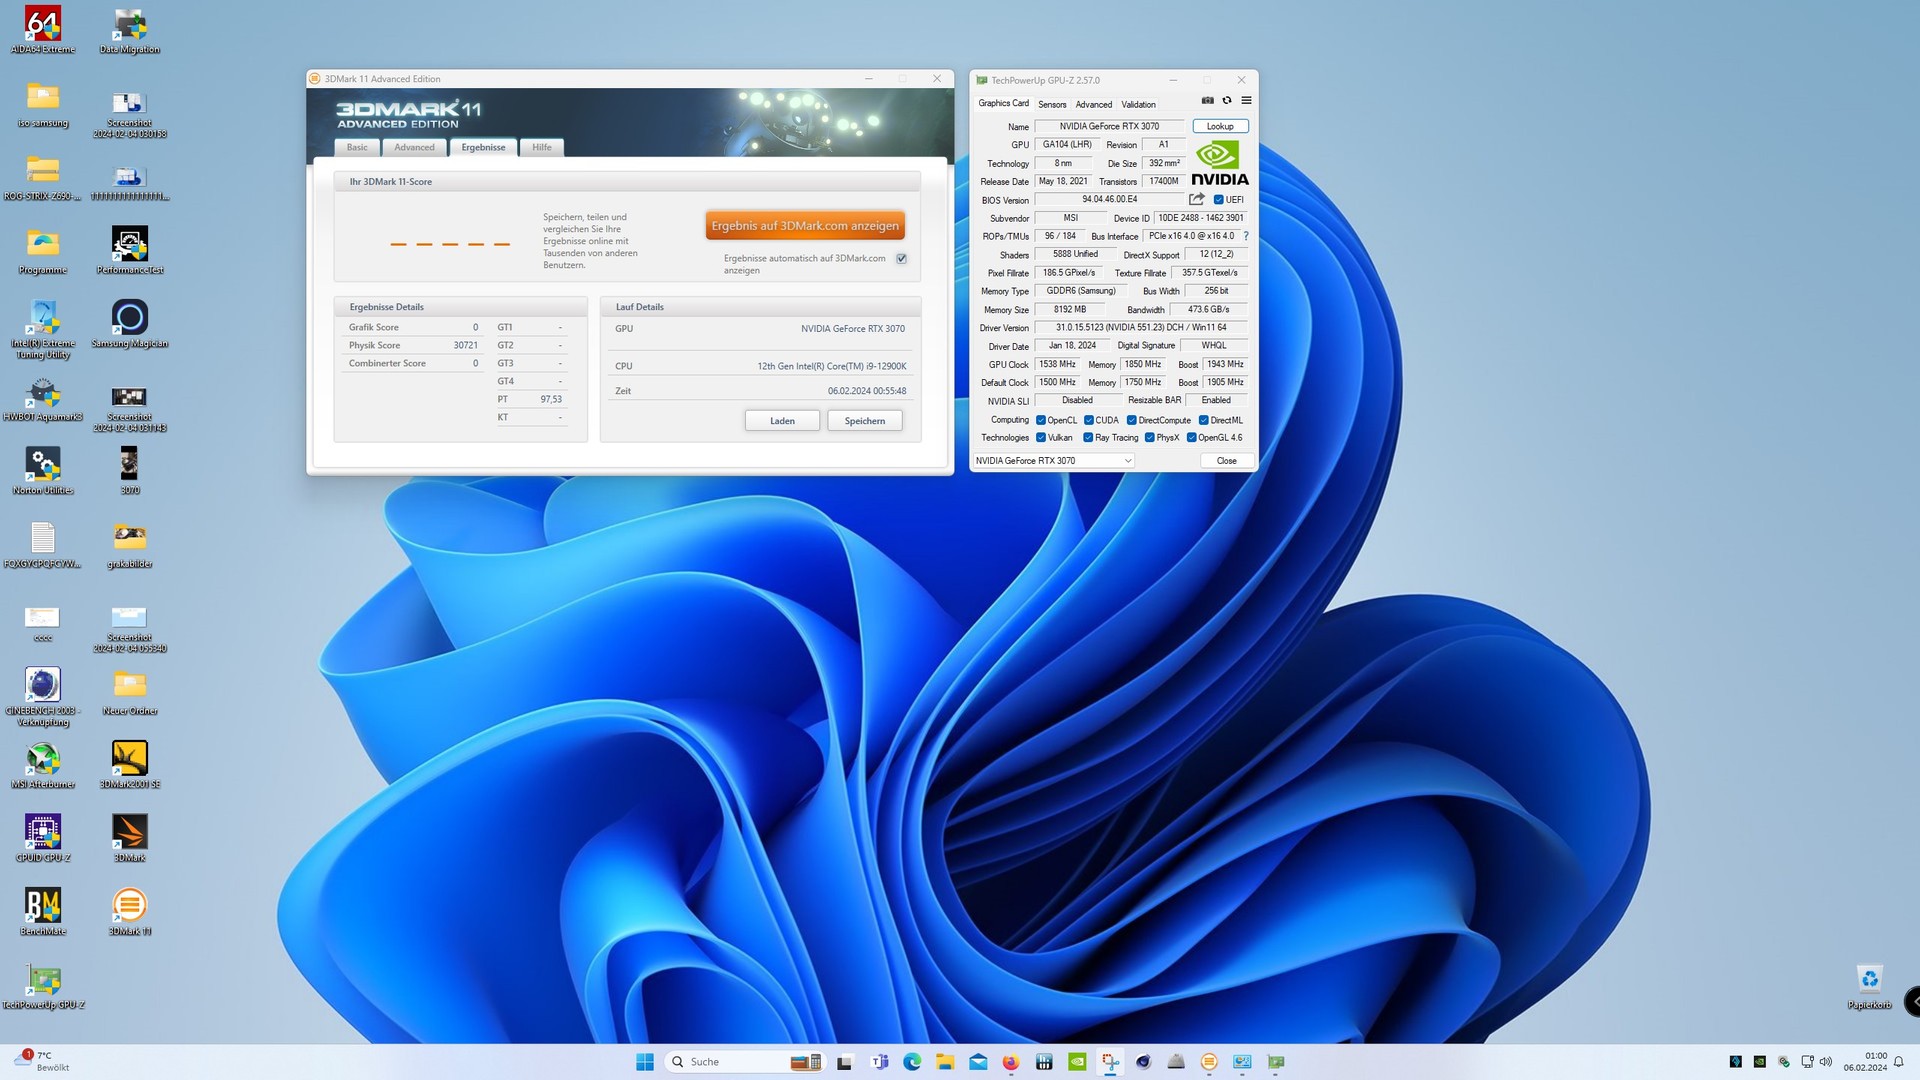Toggle the OpenGL 4.6 checkbox
This screenshot has width=1920, height=1080.
pyautogui.click(x=1192, y=438)
